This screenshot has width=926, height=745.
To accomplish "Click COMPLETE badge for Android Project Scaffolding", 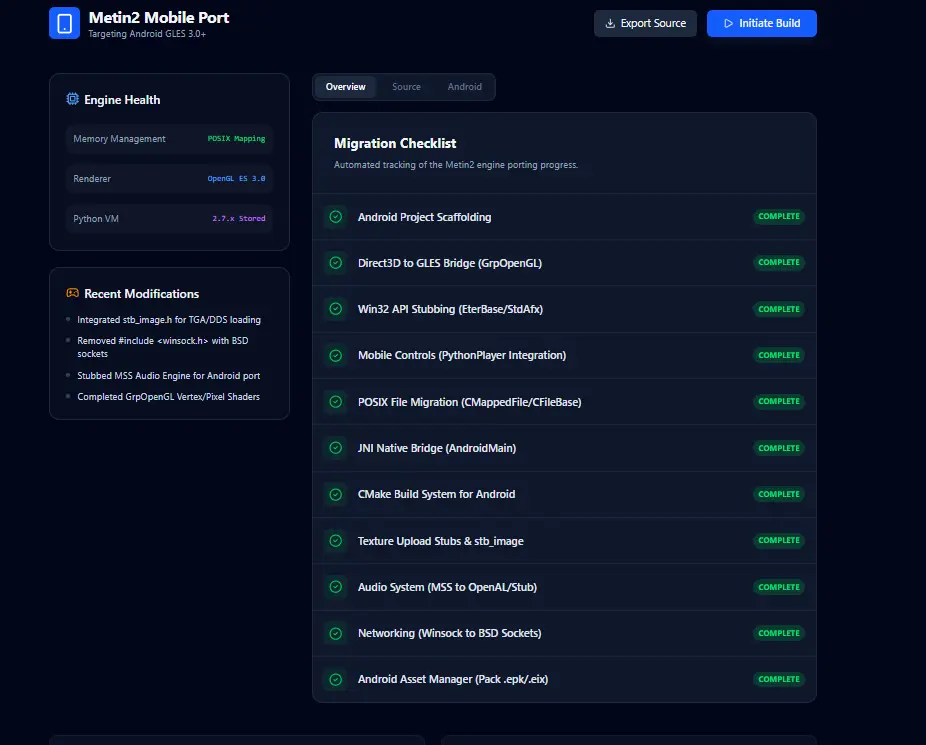I will coord(779,217).
